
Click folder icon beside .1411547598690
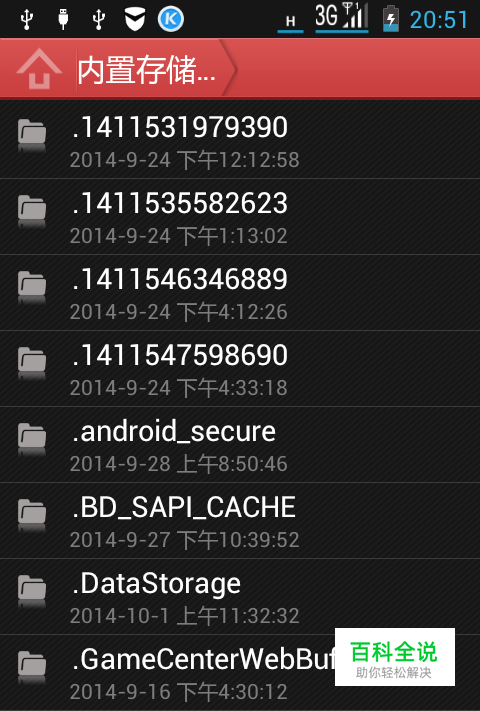pos(32,363)
